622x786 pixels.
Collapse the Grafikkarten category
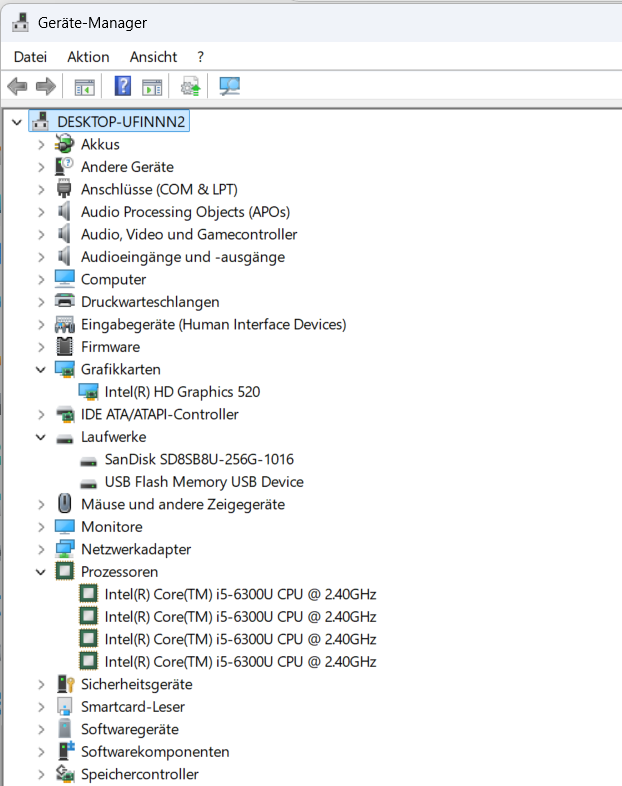point(41,370)
